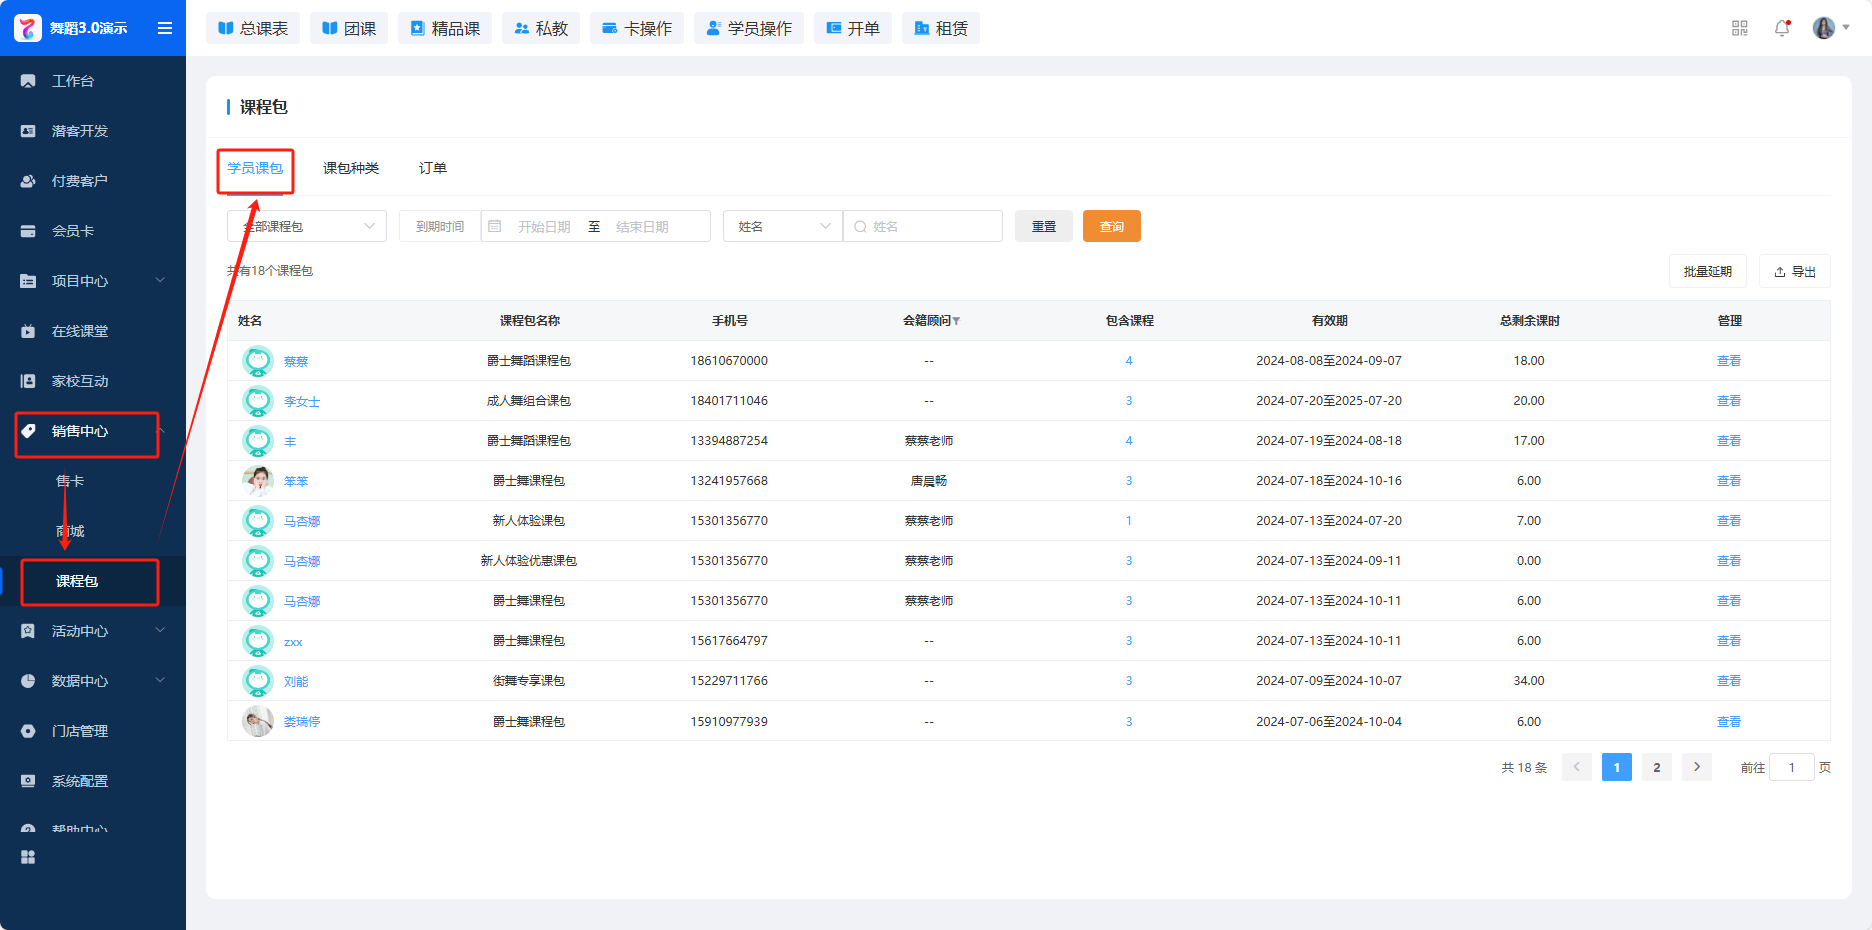The image size is (1872, 930).
Task: Click the orange 查询 button
Action: 1111,226
